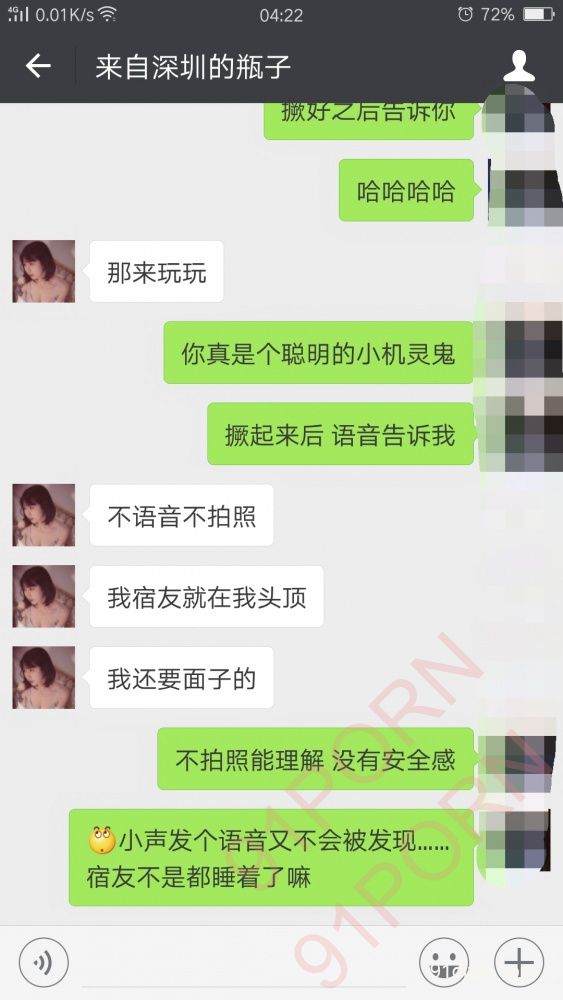Viewport: 563px width, 1000px height.
Task: Tap the alarm clock status icon
Action: click(465, 14)
